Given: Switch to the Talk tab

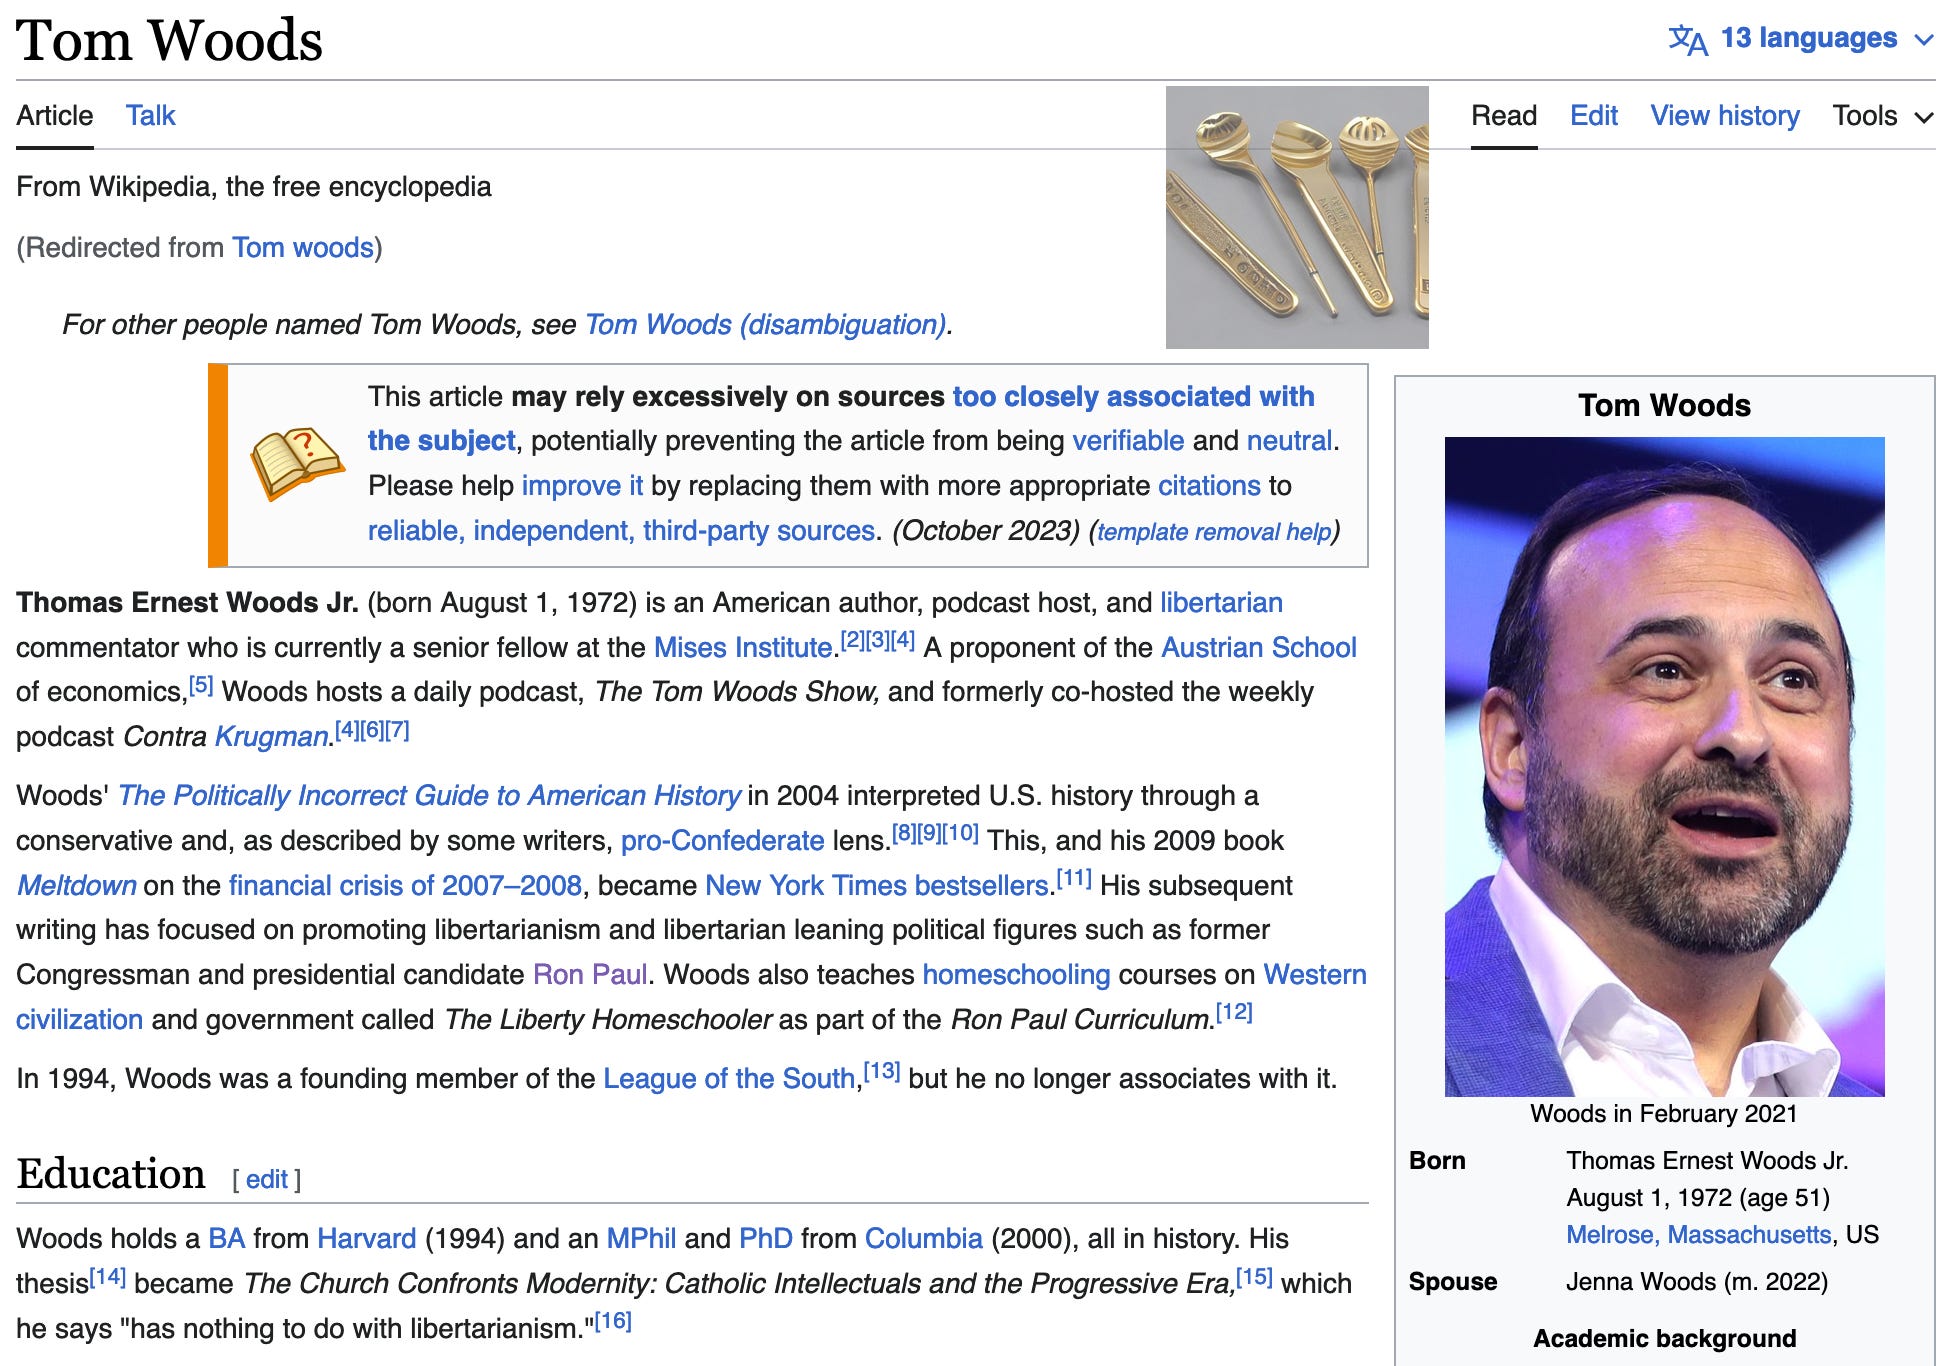Looking at the screenshot, I should point(150,116).
